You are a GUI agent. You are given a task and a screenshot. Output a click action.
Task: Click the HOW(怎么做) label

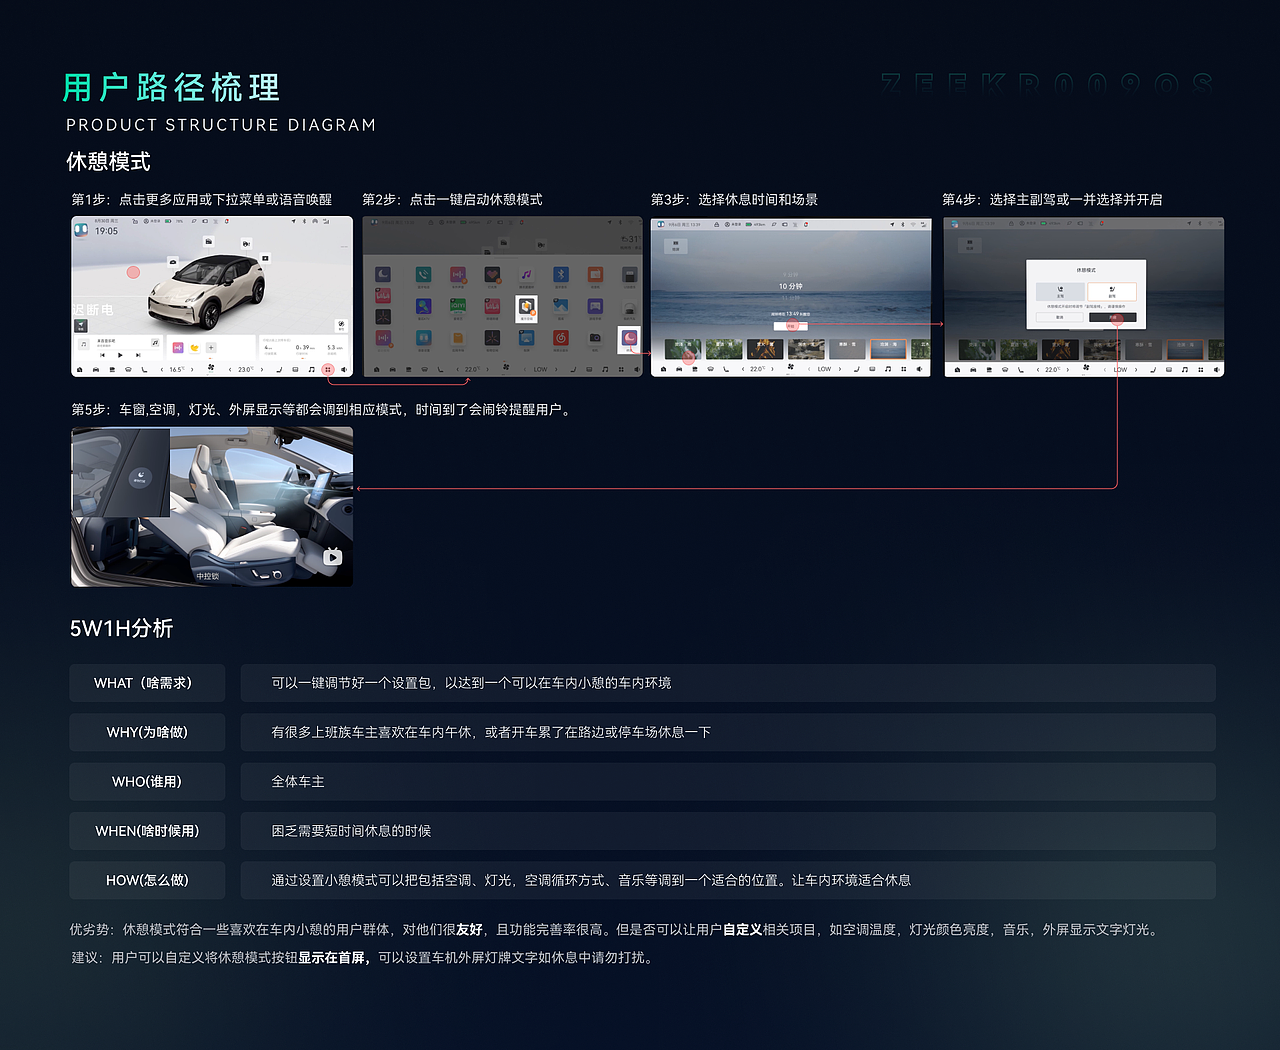coord(147,880)
